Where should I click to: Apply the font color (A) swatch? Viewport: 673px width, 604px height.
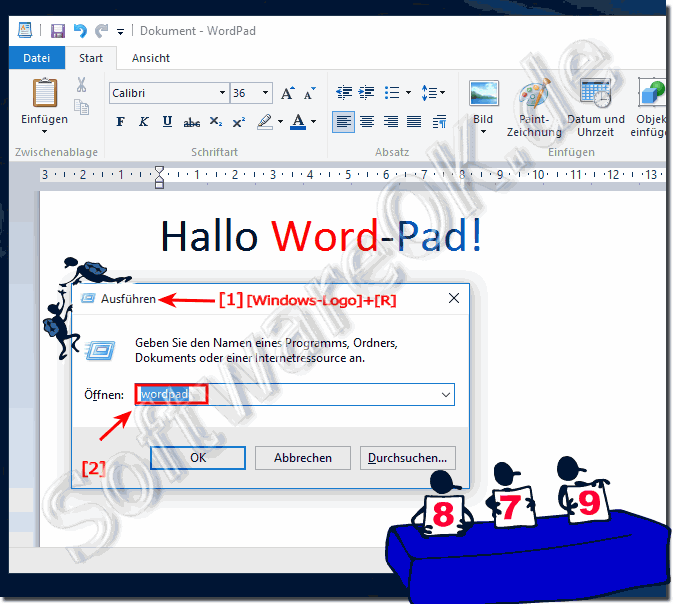coord(298,122)
